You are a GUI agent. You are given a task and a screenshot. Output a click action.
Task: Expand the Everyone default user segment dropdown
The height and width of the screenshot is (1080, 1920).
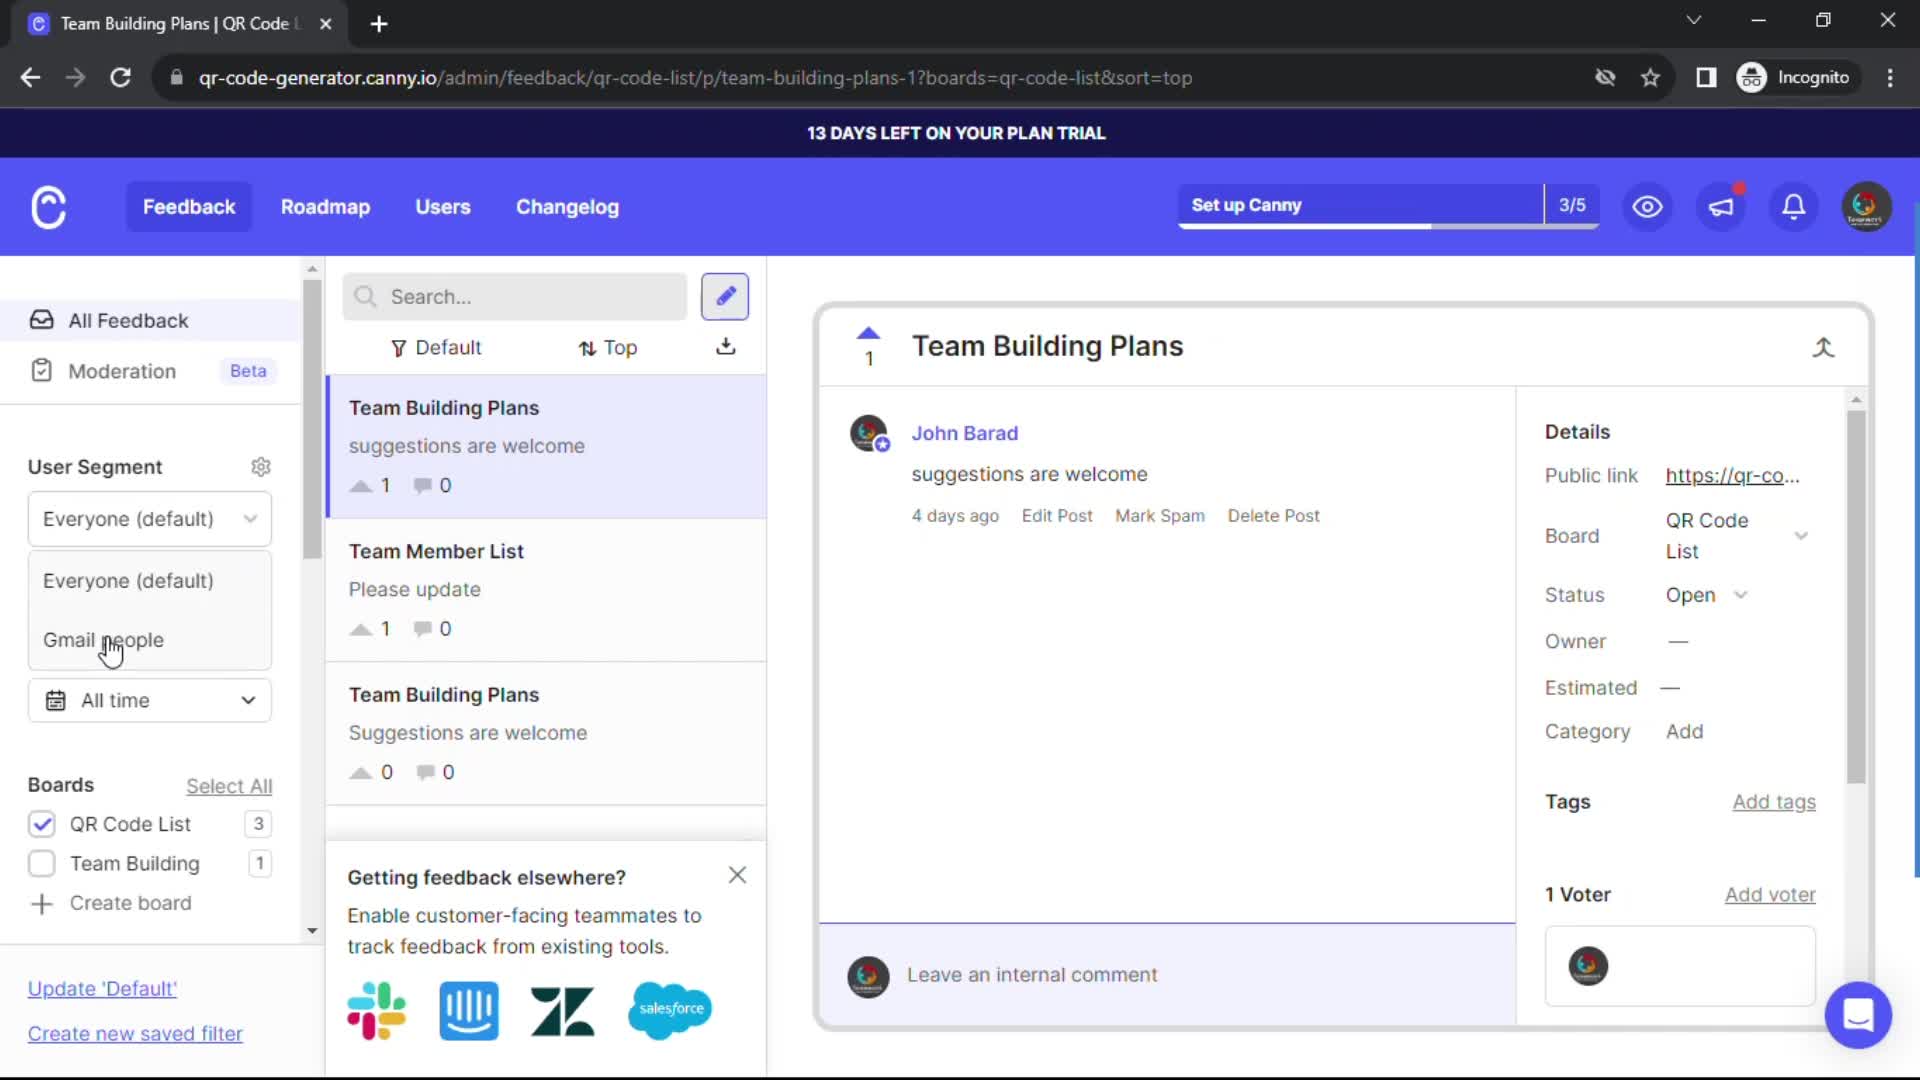[x=149, y=518]
